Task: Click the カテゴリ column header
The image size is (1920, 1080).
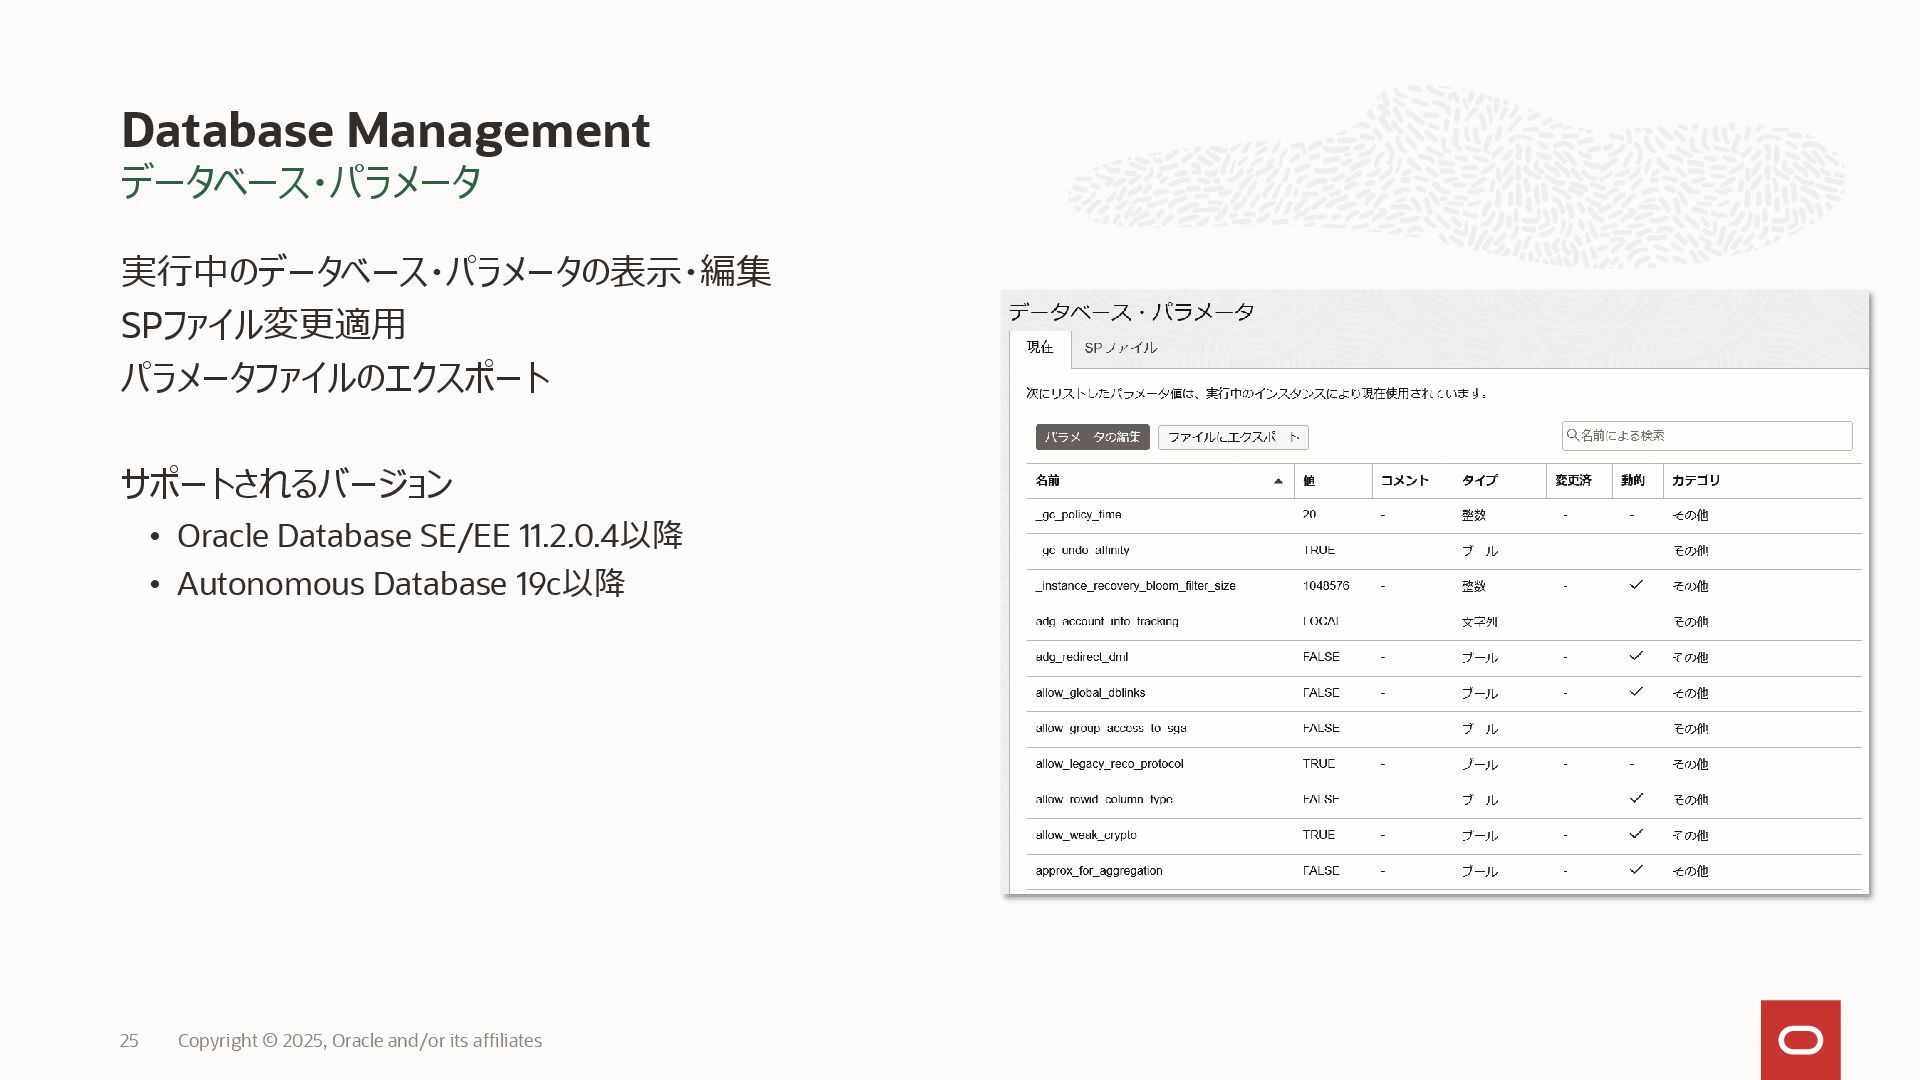Action: point(1695,481)
